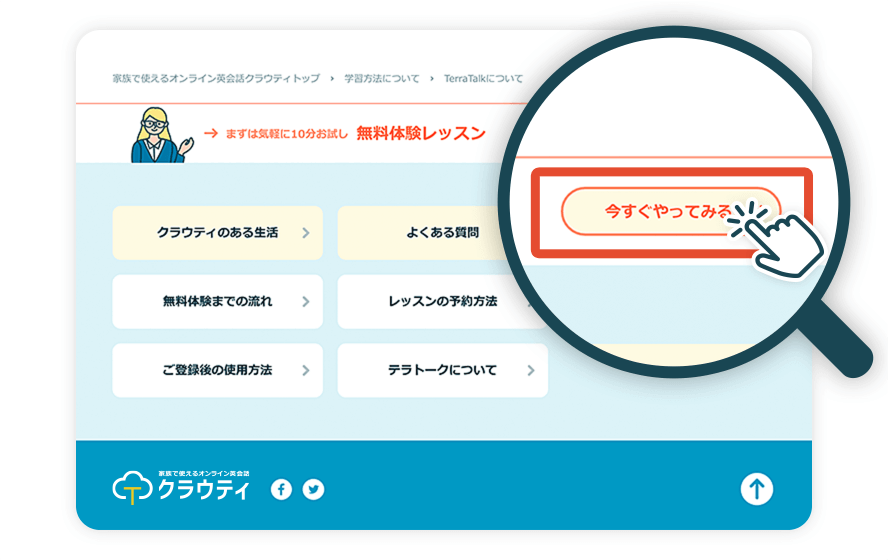The height and width of the screenshot is (560, 888).
Task: Click the chevron on レッスンの予約方法
Action: click(x=531, y=302)
